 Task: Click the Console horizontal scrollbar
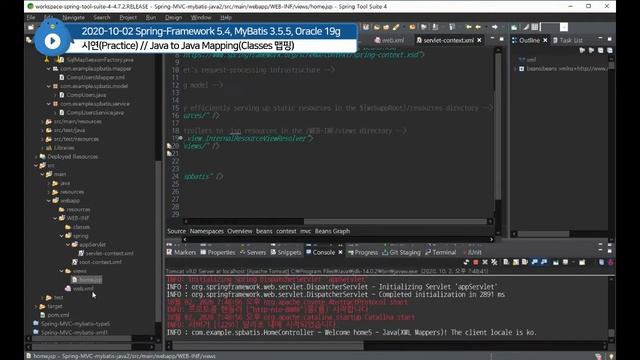(x=268, y=346)
